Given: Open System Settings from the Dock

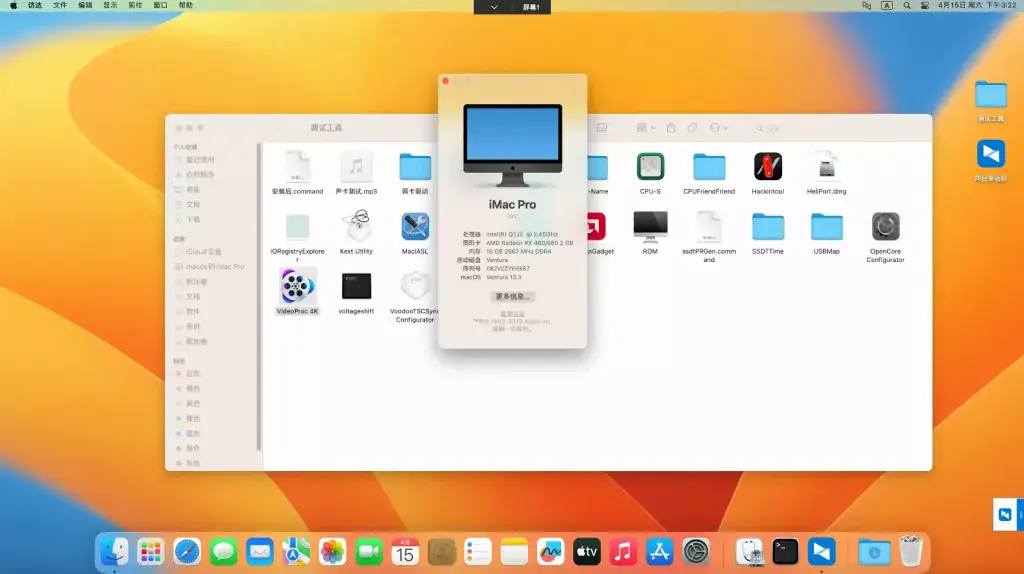Looking at the screenshot, I should click(x=696, y=552).
